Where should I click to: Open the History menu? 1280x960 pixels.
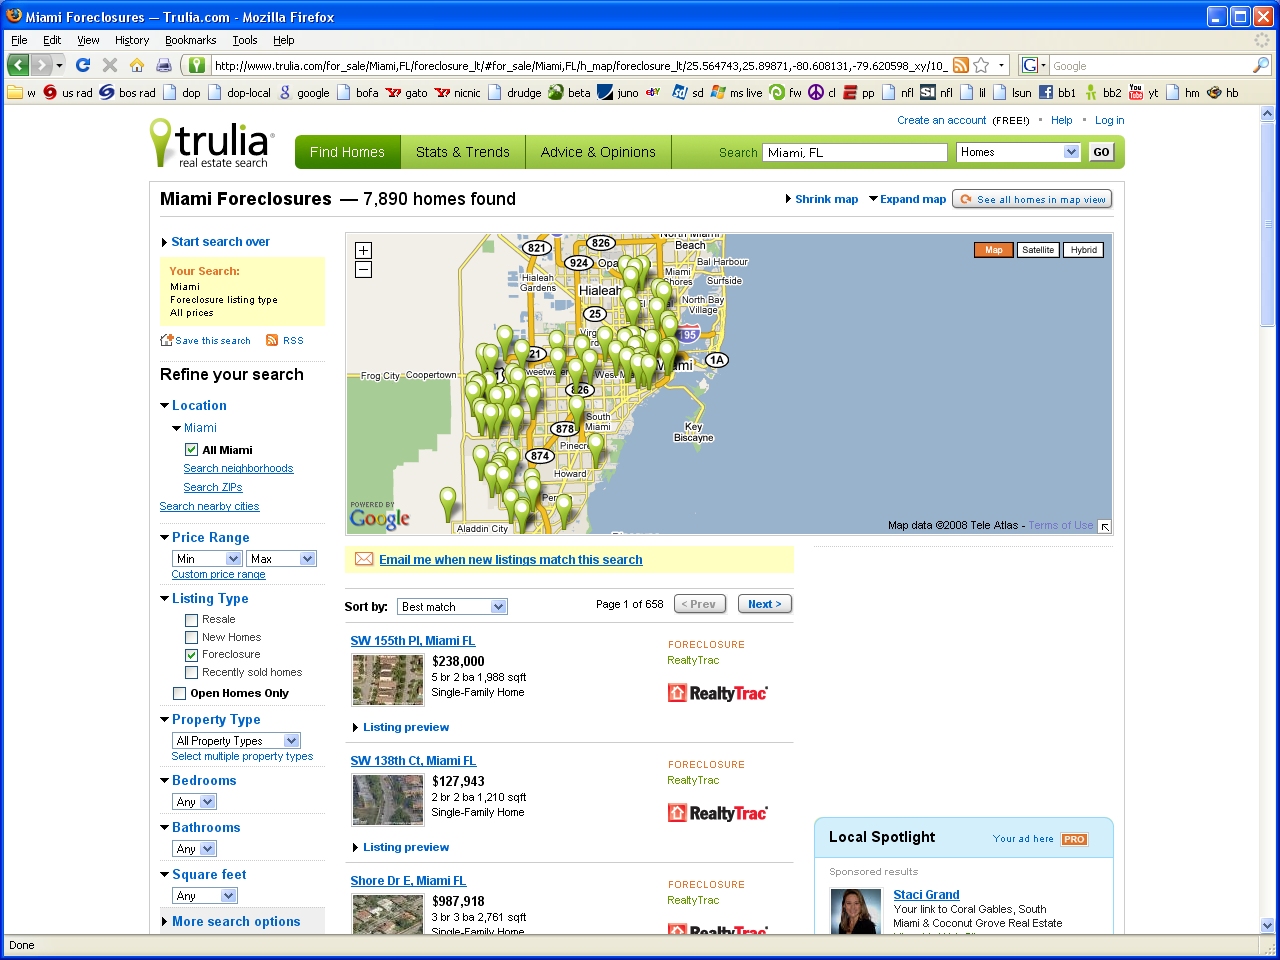(x=132, y=40)
